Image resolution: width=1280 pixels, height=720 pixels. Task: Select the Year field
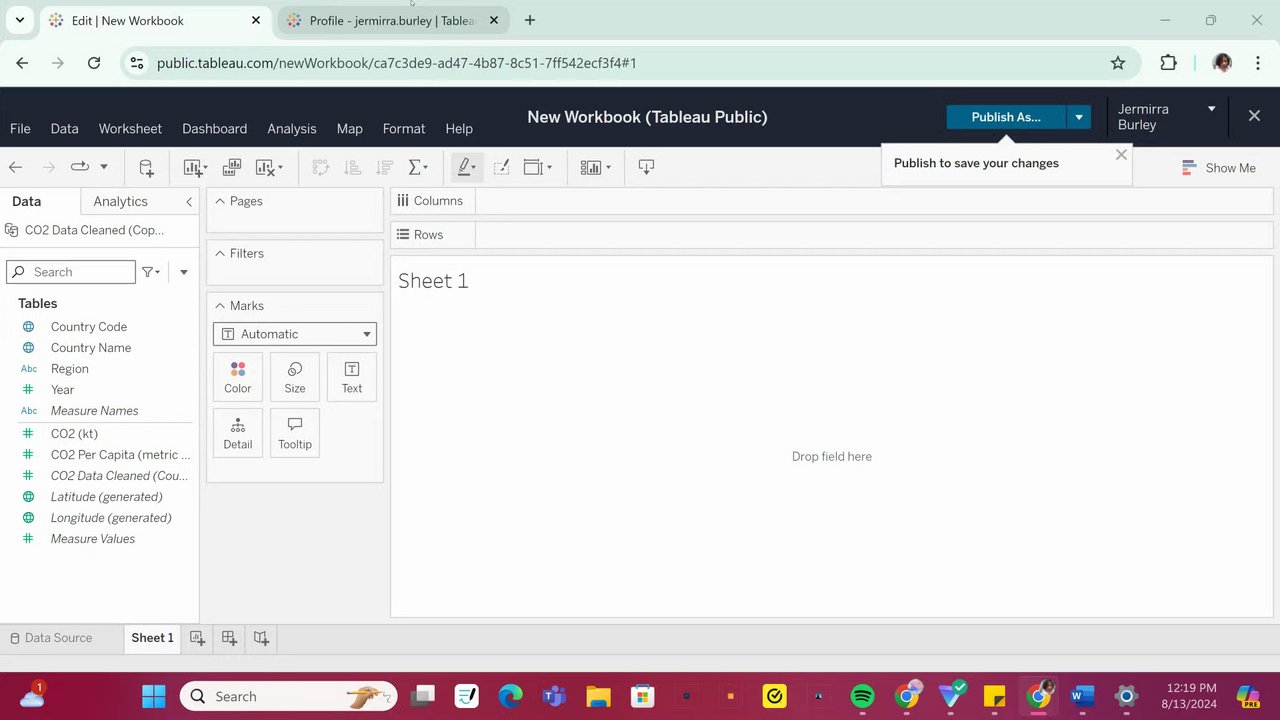pyautogui.click(x=62, y=390)
